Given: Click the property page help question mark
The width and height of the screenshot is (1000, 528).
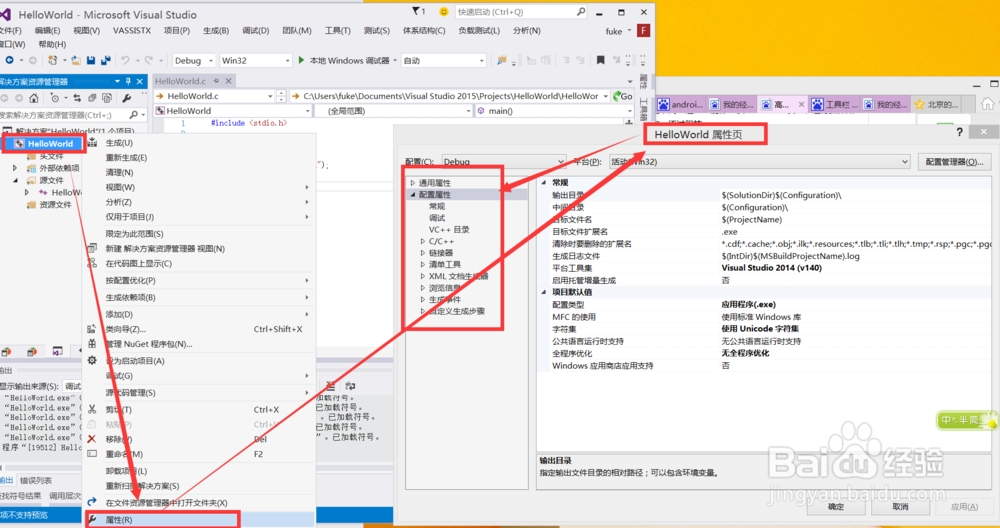Looking at the screenshot, I should 959,133.
